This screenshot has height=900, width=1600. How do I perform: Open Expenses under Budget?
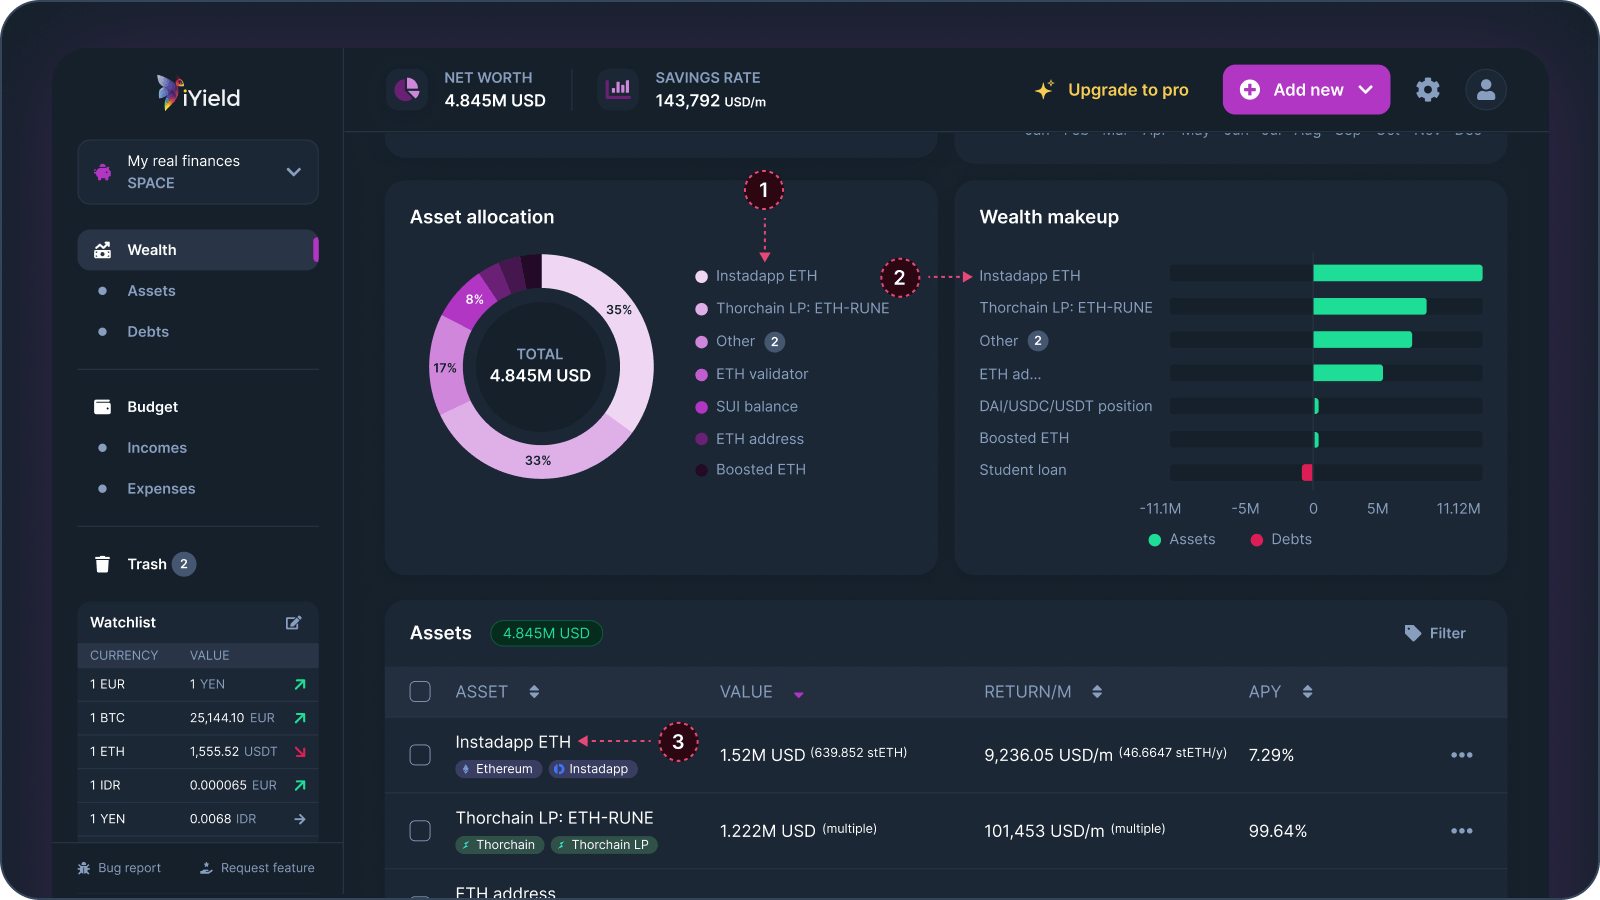tap(160, 488)
